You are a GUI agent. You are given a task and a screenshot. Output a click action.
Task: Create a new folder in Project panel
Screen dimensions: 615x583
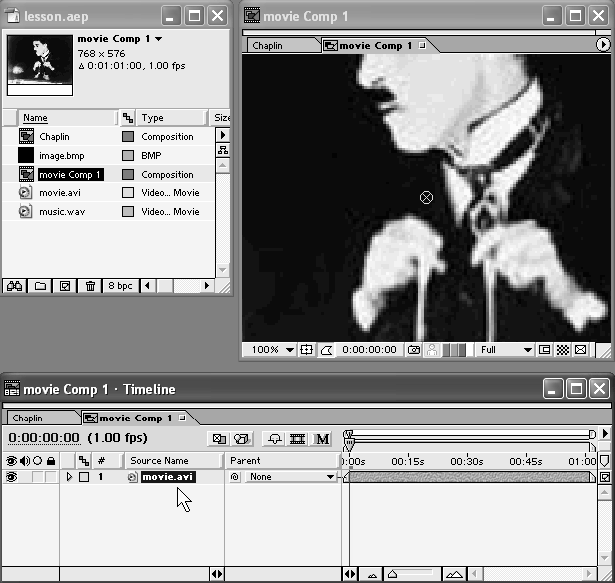(40, 286)
